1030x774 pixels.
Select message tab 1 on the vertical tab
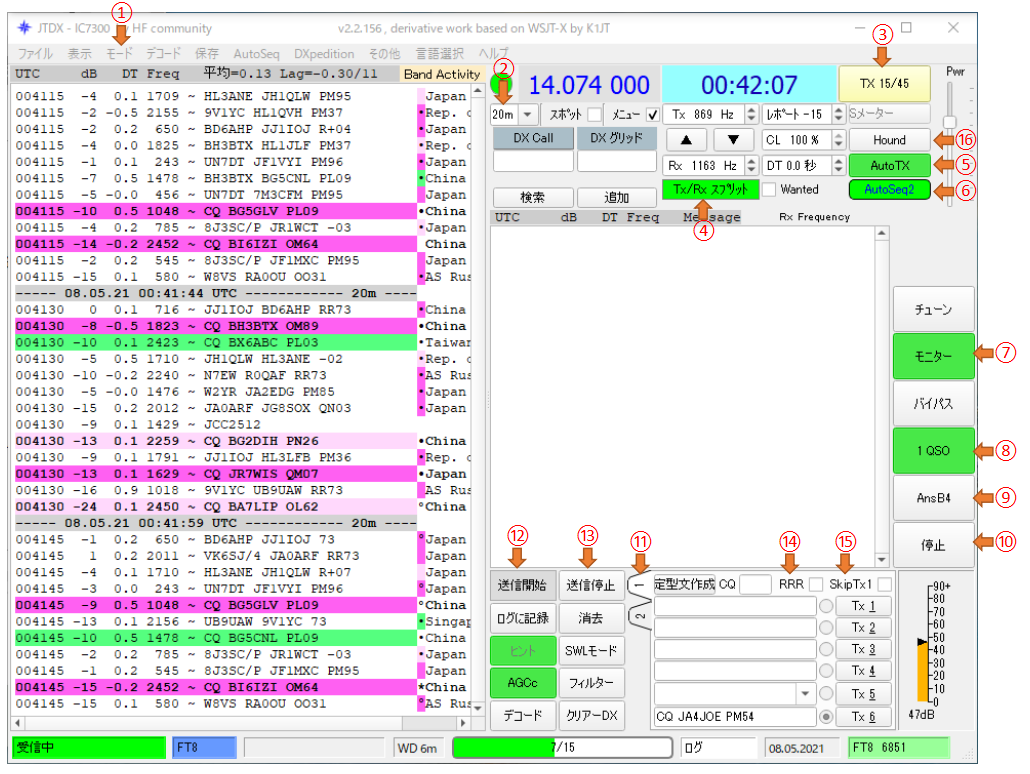click(639, 585)
